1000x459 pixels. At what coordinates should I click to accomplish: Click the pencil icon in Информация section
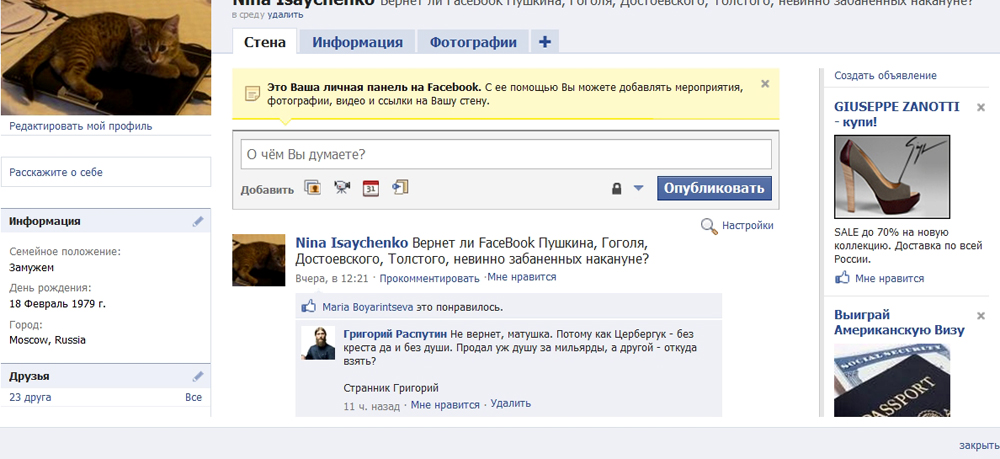point(198,221)
